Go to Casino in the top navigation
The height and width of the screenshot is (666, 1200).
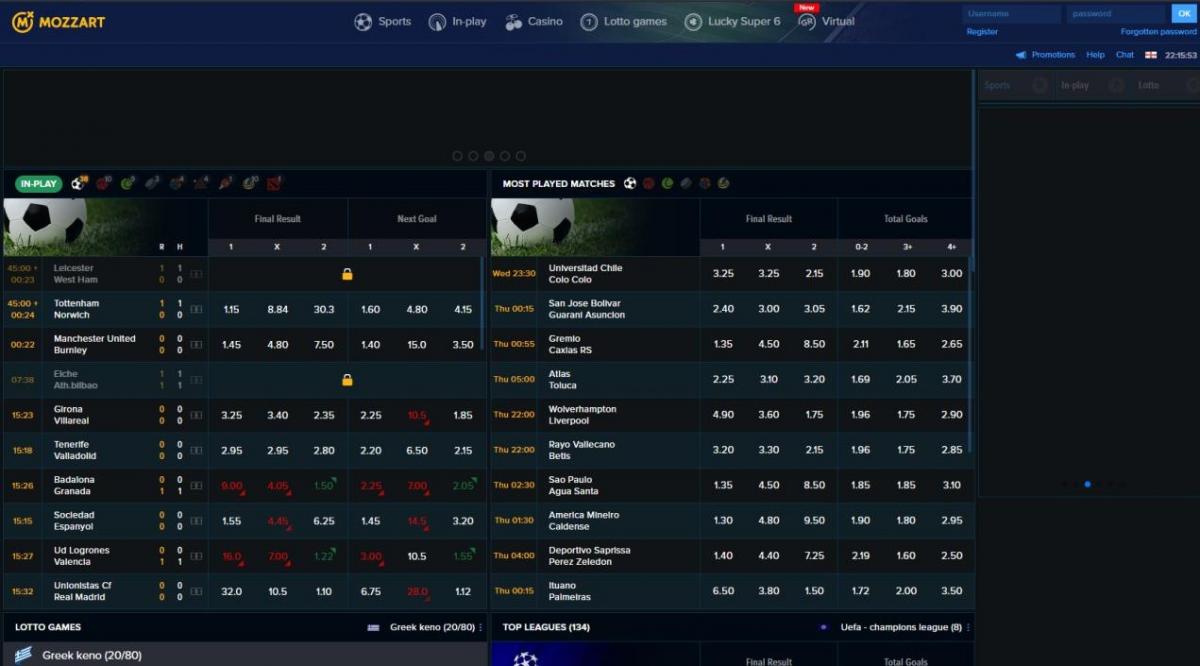tap(534, 21)
